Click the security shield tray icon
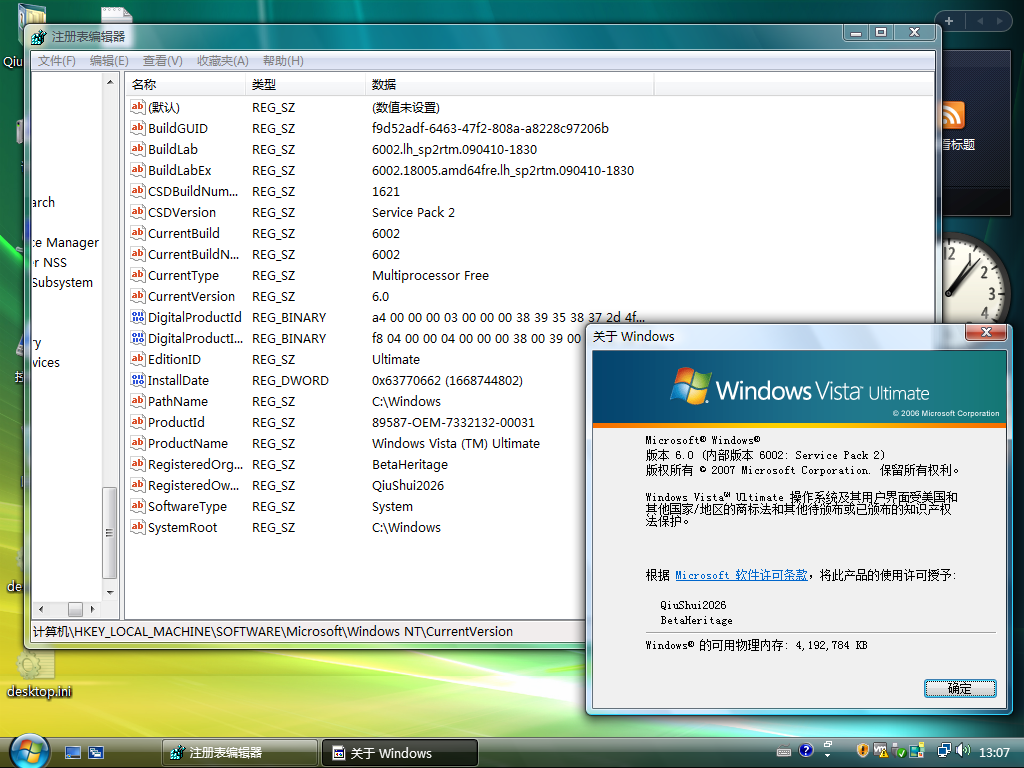The width and height of the screenshot is (1024, 768). tap(862, 751)
